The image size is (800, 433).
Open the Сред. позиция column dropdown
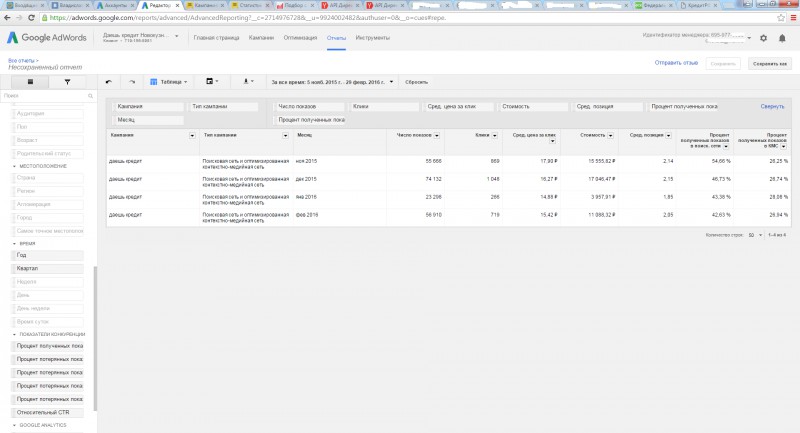tap(668, 136)
